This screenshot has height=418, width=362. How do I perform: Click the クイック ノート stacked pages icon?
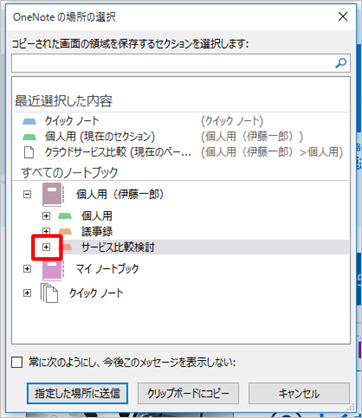tap(49, 293)
